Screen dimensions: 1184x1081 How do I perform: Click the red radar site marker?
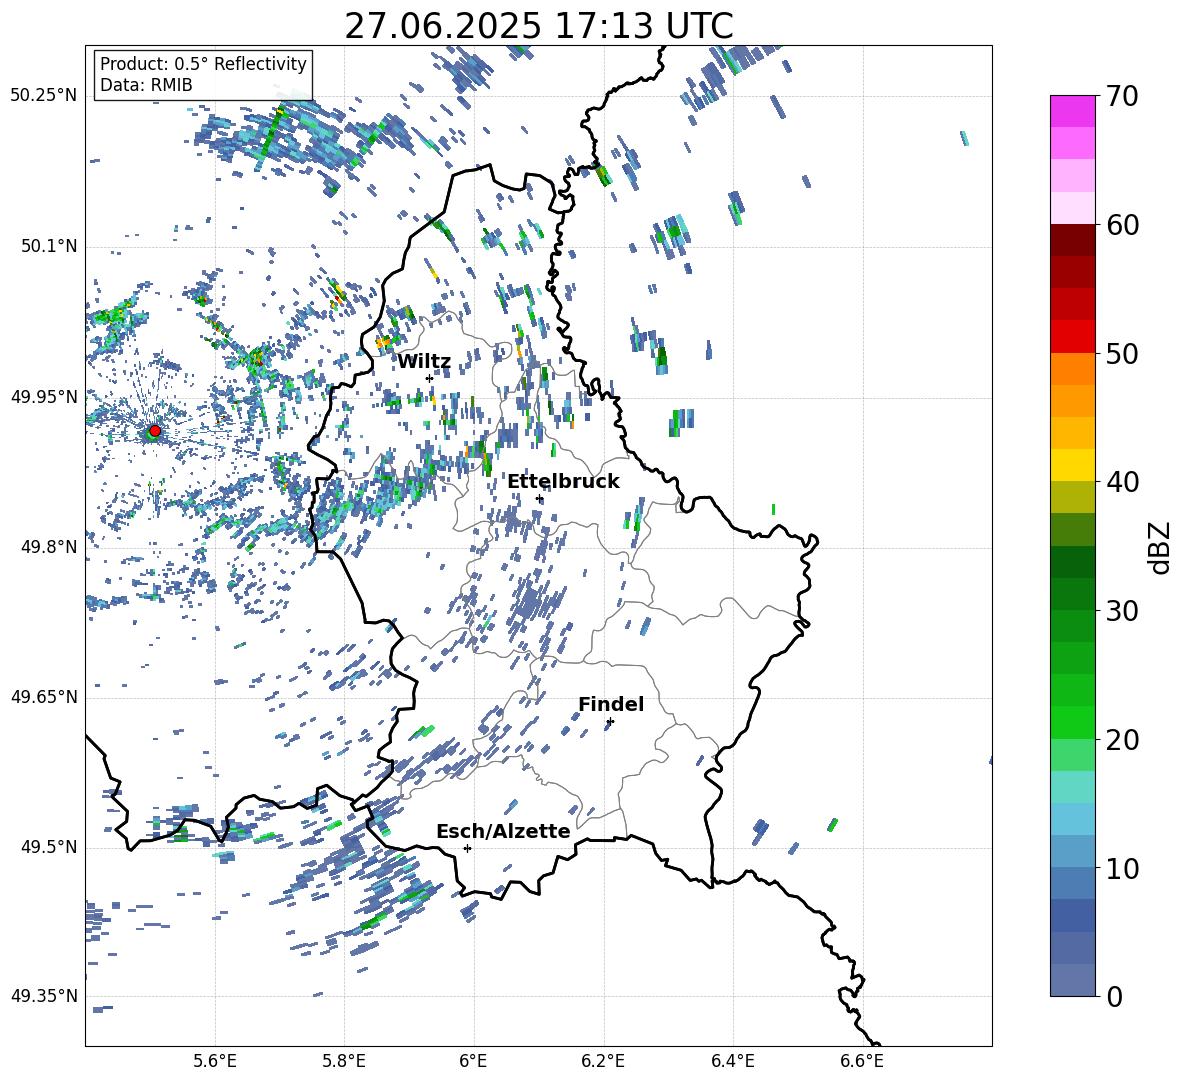tap(155, 431)
